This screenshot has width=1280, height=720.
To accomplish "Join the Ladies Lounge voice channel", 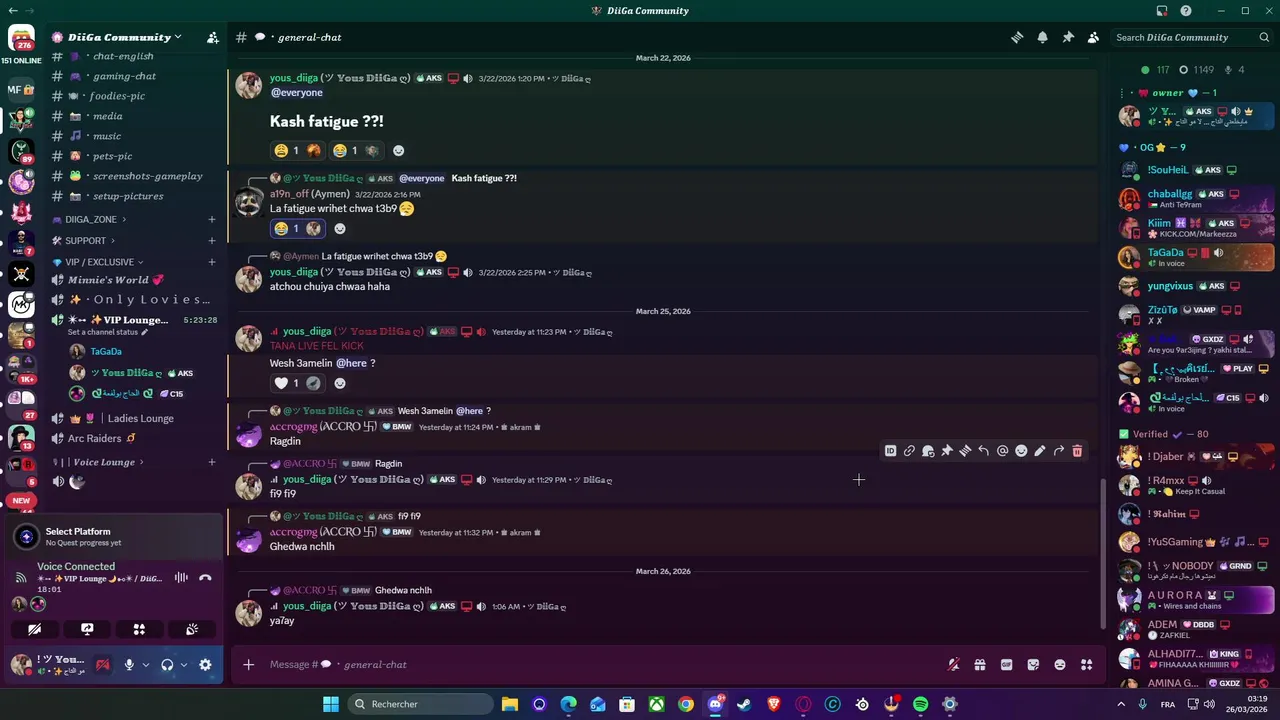I will click(135, 418).
